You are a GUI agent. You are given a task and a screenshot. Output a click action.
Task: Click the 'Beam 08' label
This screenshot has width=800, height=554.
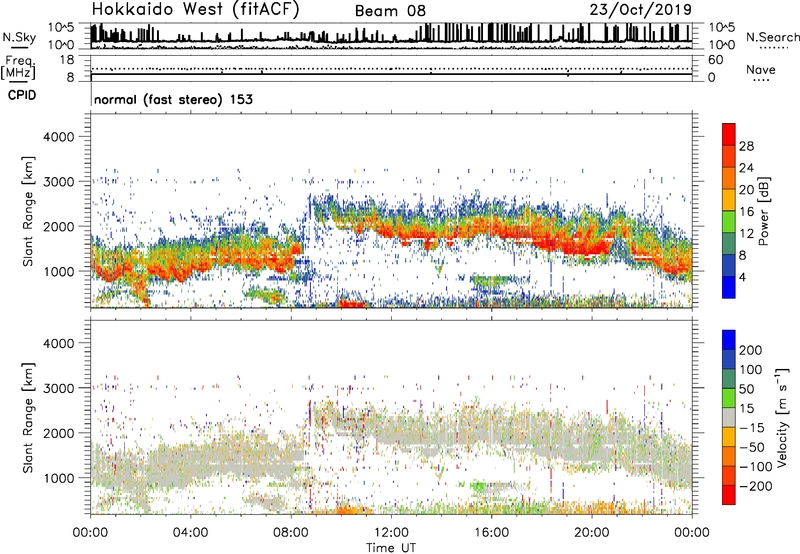pyautogui.click(x=390, y=11)
